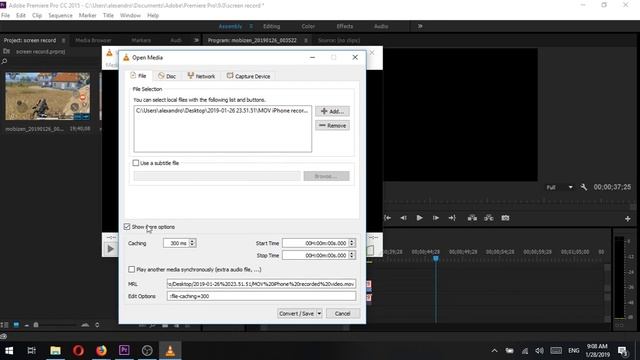Viewport: 640px width, 360px height.
Task: Adjust the Stop Time stepper arrows
Action: click(x=352, y=255)
